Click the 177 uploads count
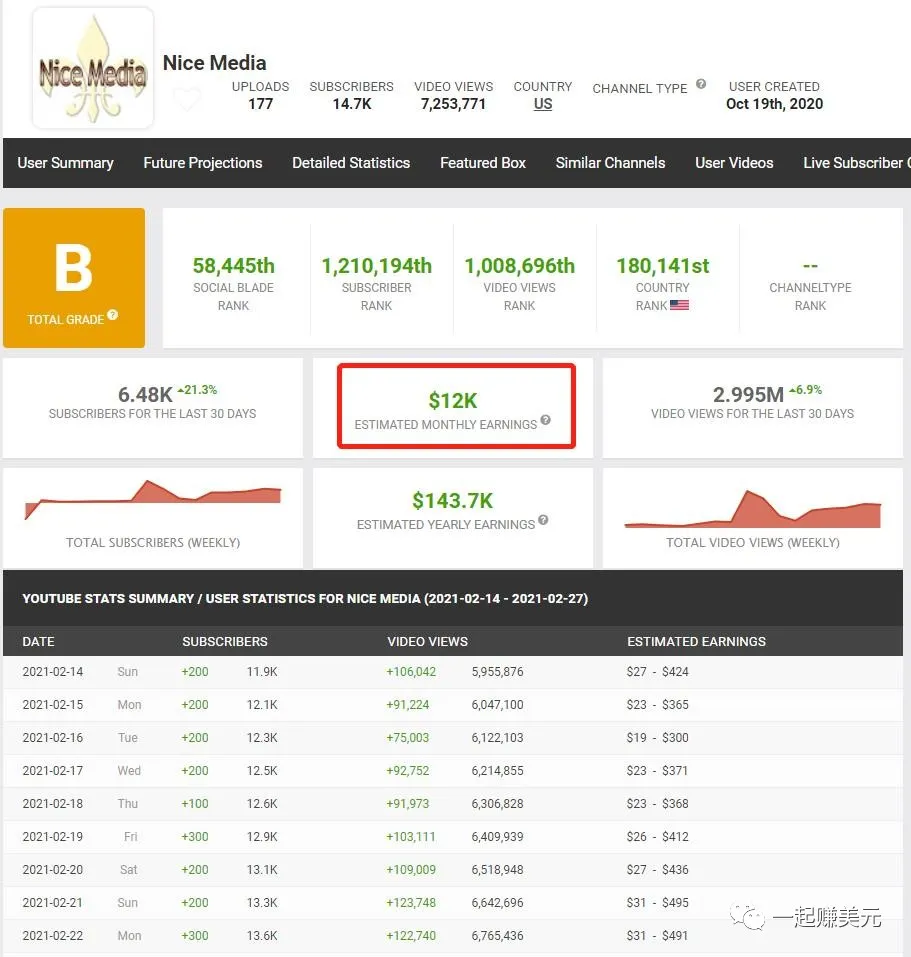The width and height of the screenshot is (911, 957). [x=261, y=104]
